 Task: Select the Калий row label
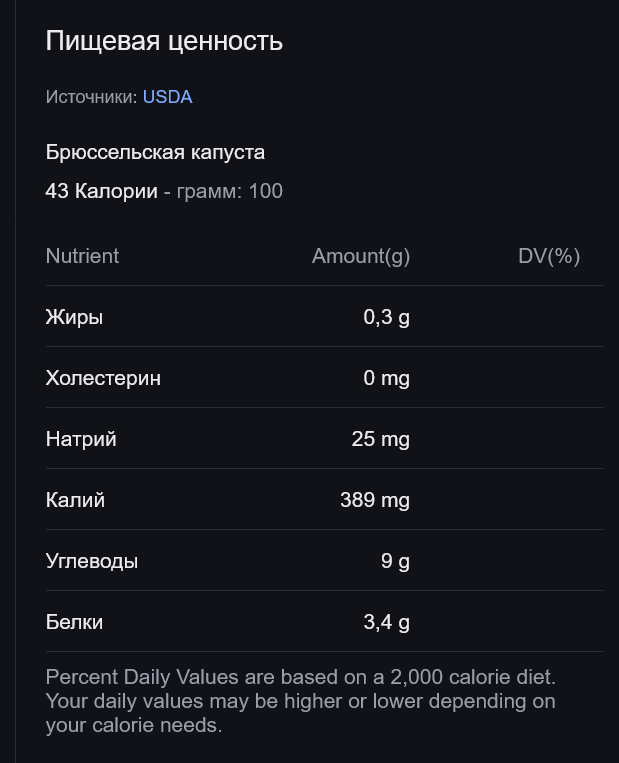75,500
